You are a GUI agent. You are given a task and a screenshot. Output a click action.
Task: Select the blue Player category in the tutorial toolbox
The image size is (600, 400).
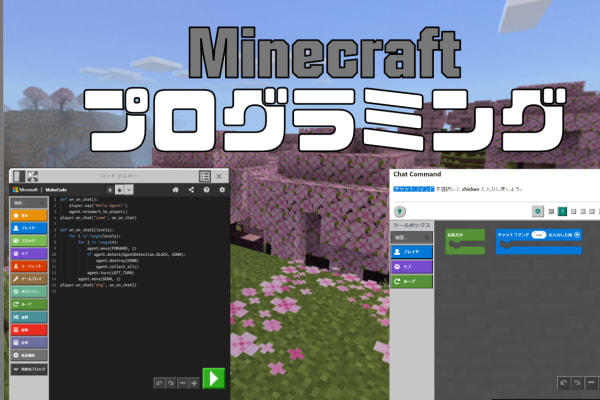pyautogui.click(x=412, y=252)
